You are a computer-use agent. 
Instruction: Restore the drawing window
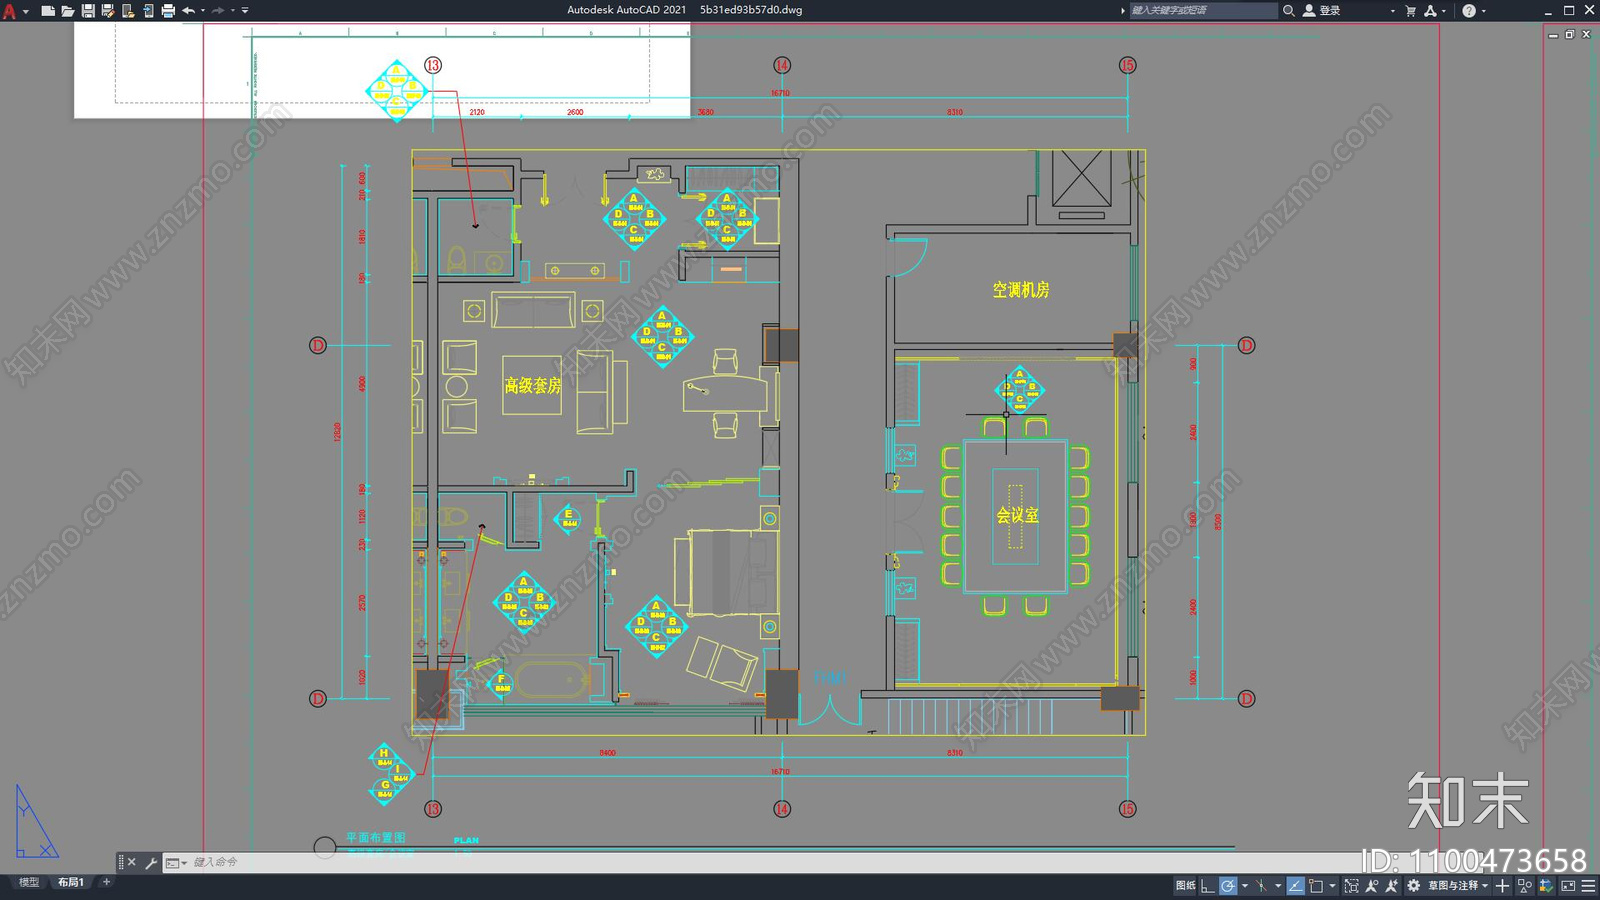(x=1569, y=34)
